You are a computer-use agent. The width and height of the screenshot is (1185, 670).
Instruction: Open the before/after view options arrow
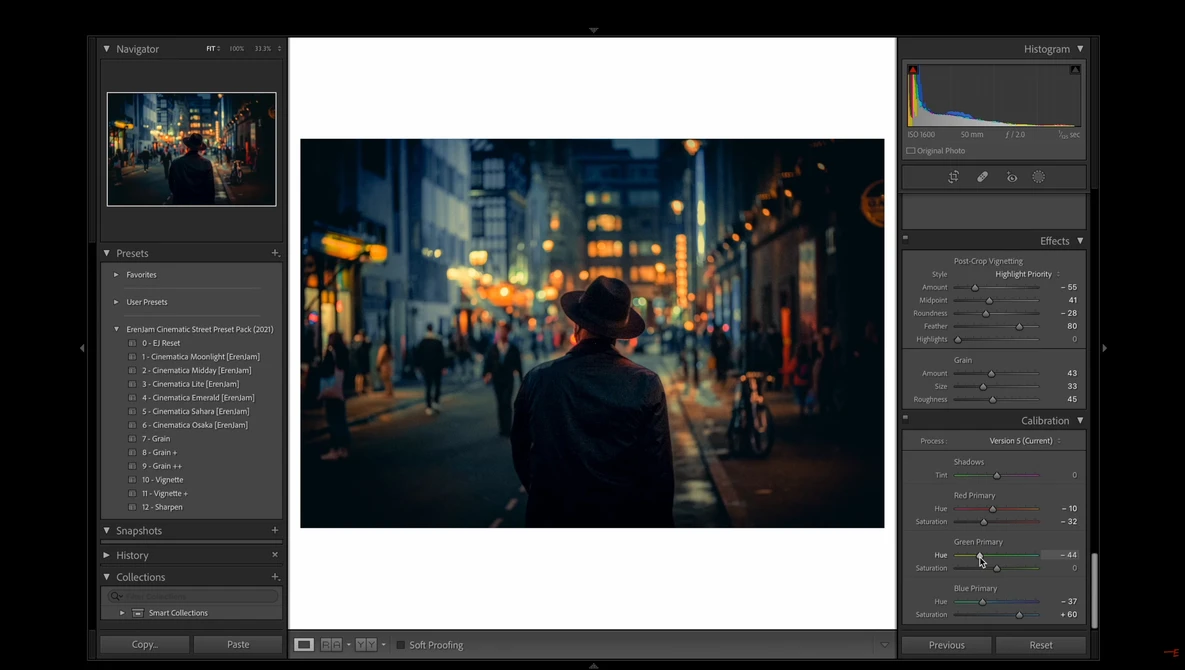point(348,645)
